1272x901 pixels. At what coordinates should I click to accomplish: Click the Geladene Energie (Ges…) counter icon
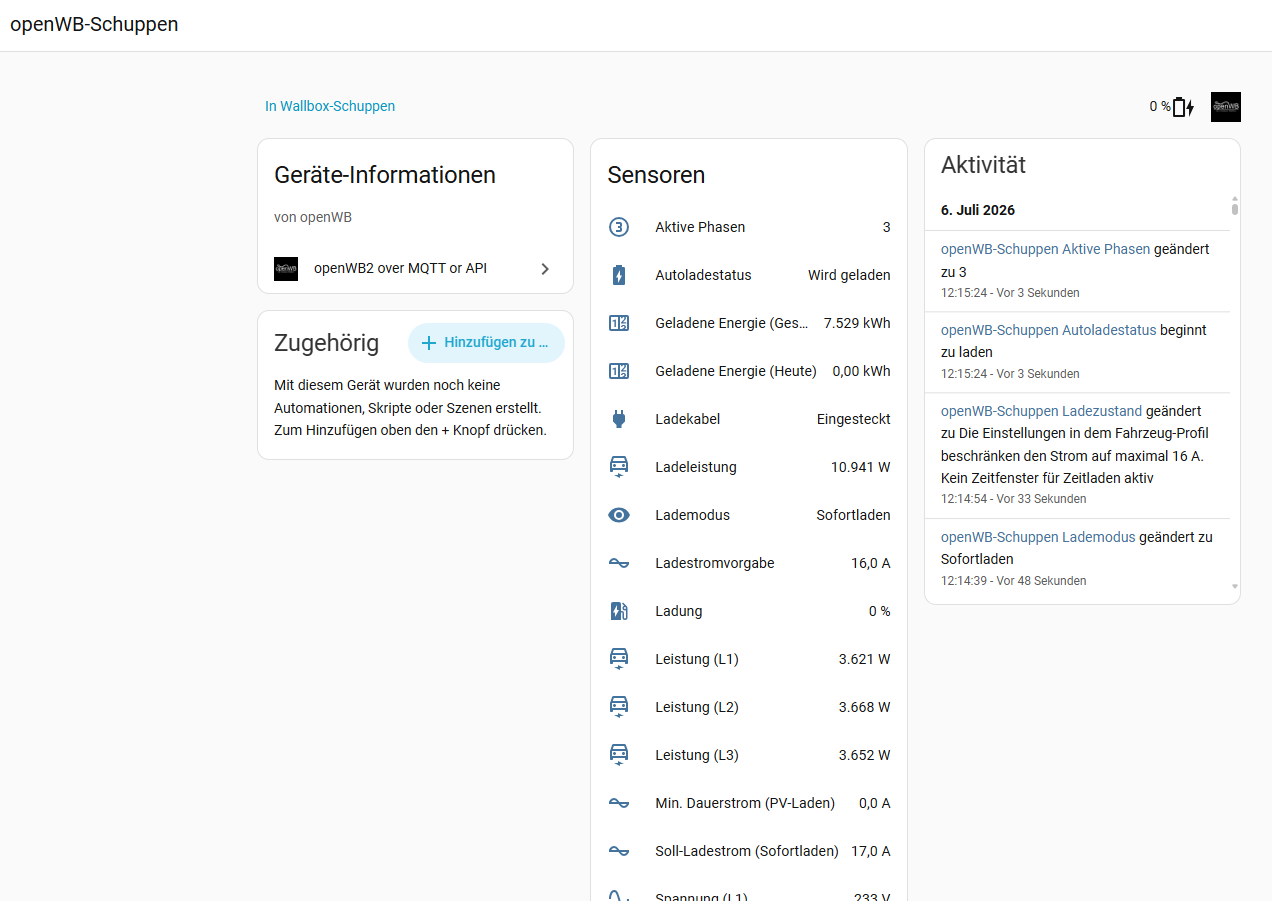pyautogui.click(x=619, y=323)
